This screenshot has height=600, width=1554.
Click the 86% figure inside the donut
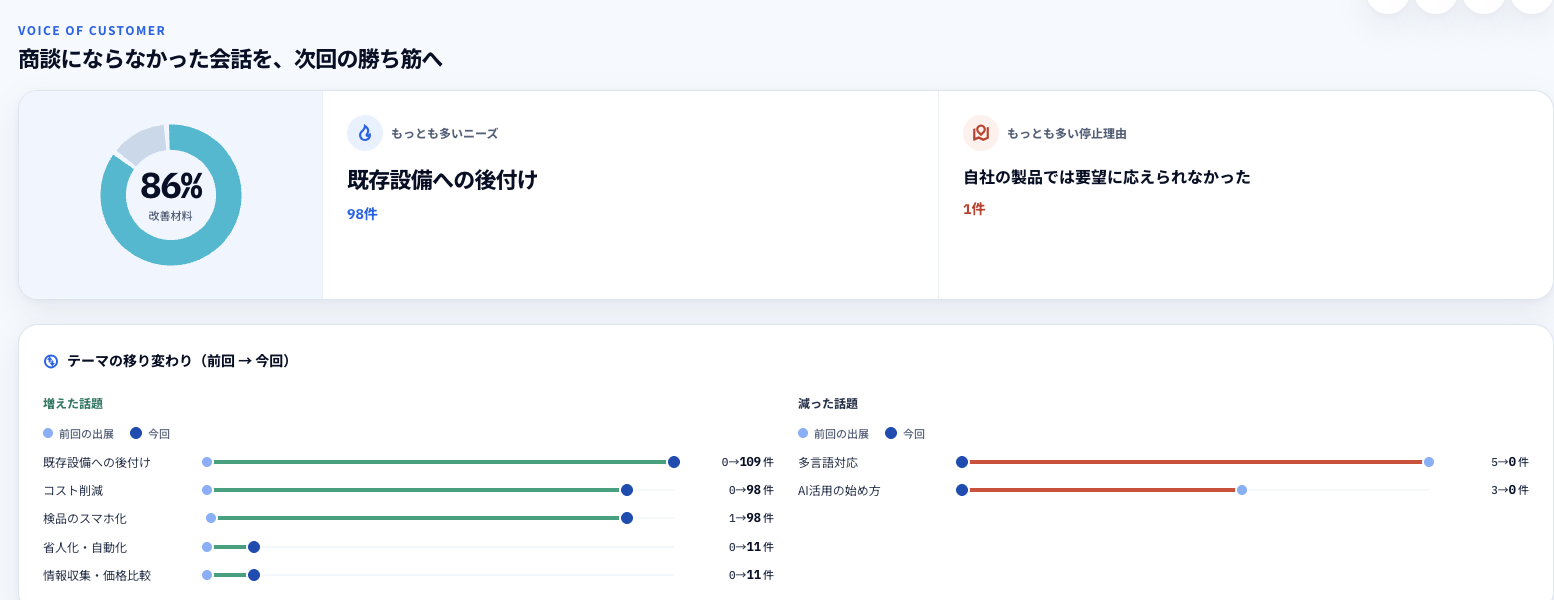171,186
